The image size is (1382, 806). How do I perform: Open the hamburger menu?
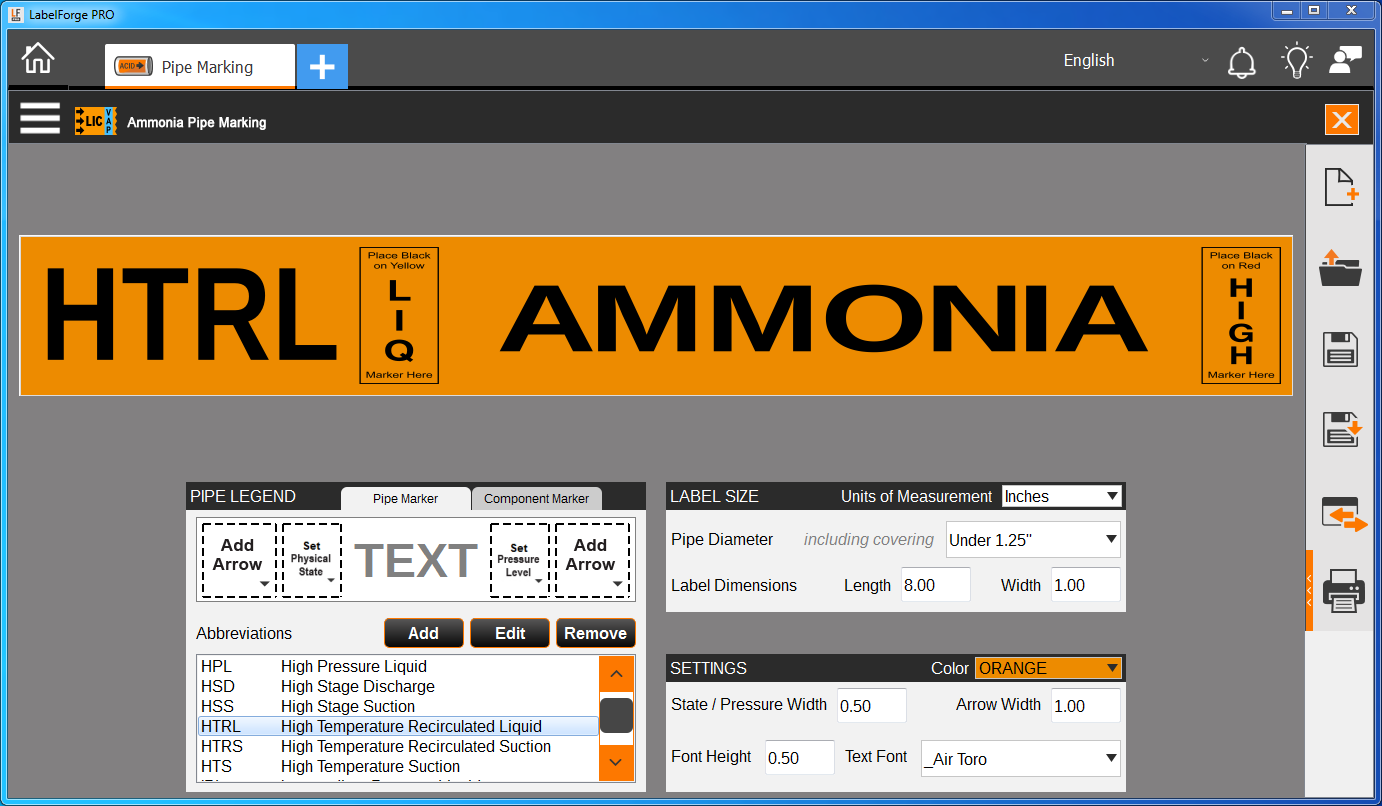(40, 118)
